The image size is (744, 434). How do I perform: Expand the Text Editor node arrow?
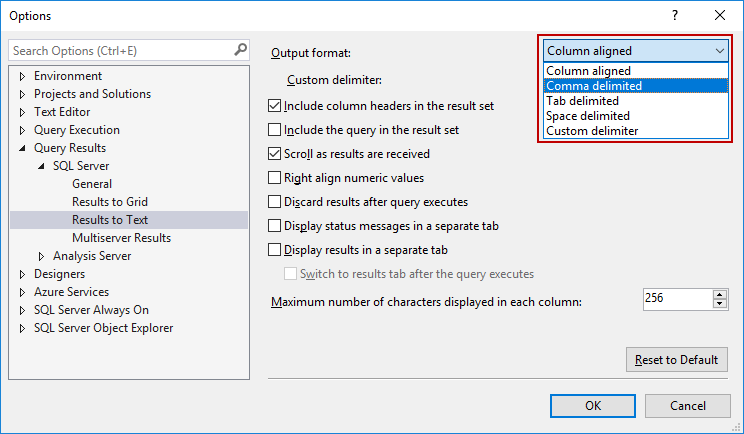pyautogui.click(x=23, y=112)
